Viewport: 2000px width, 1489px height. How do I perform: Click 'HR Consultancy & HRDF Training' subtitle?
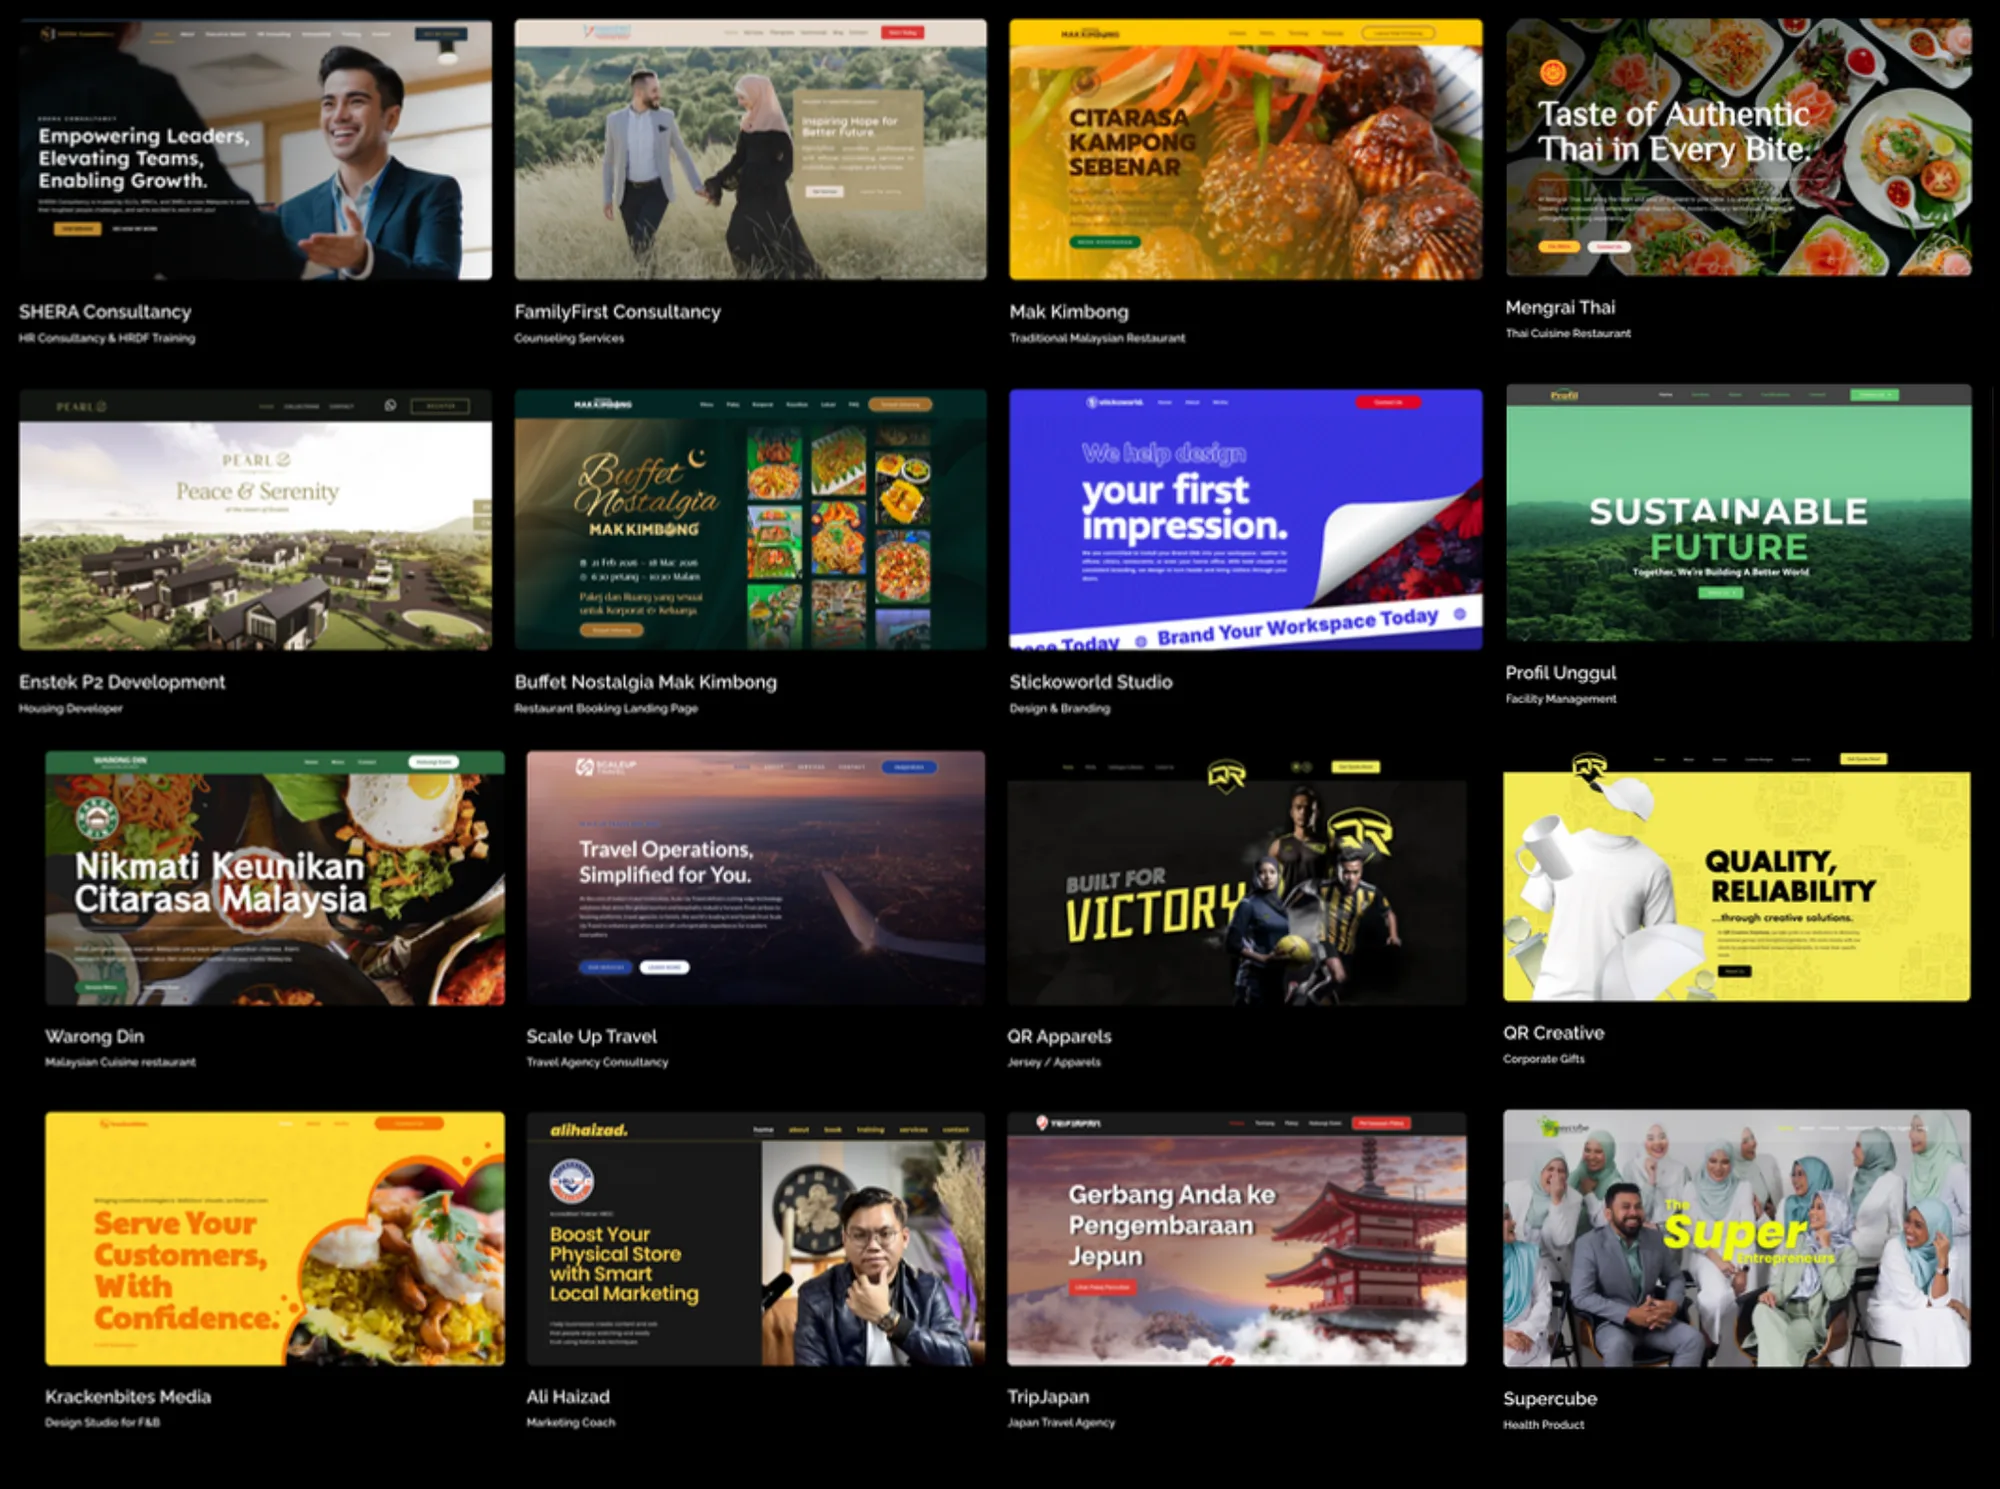click(x=107, y=338)
